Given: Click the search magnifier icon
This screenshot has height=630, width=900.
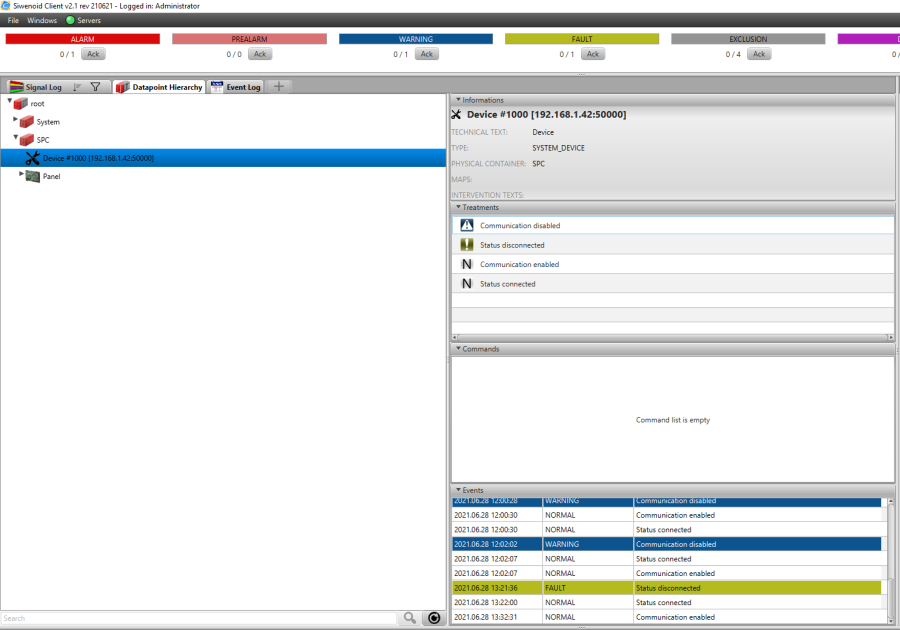Looking at the screenshot, I should tap(409, 619).
